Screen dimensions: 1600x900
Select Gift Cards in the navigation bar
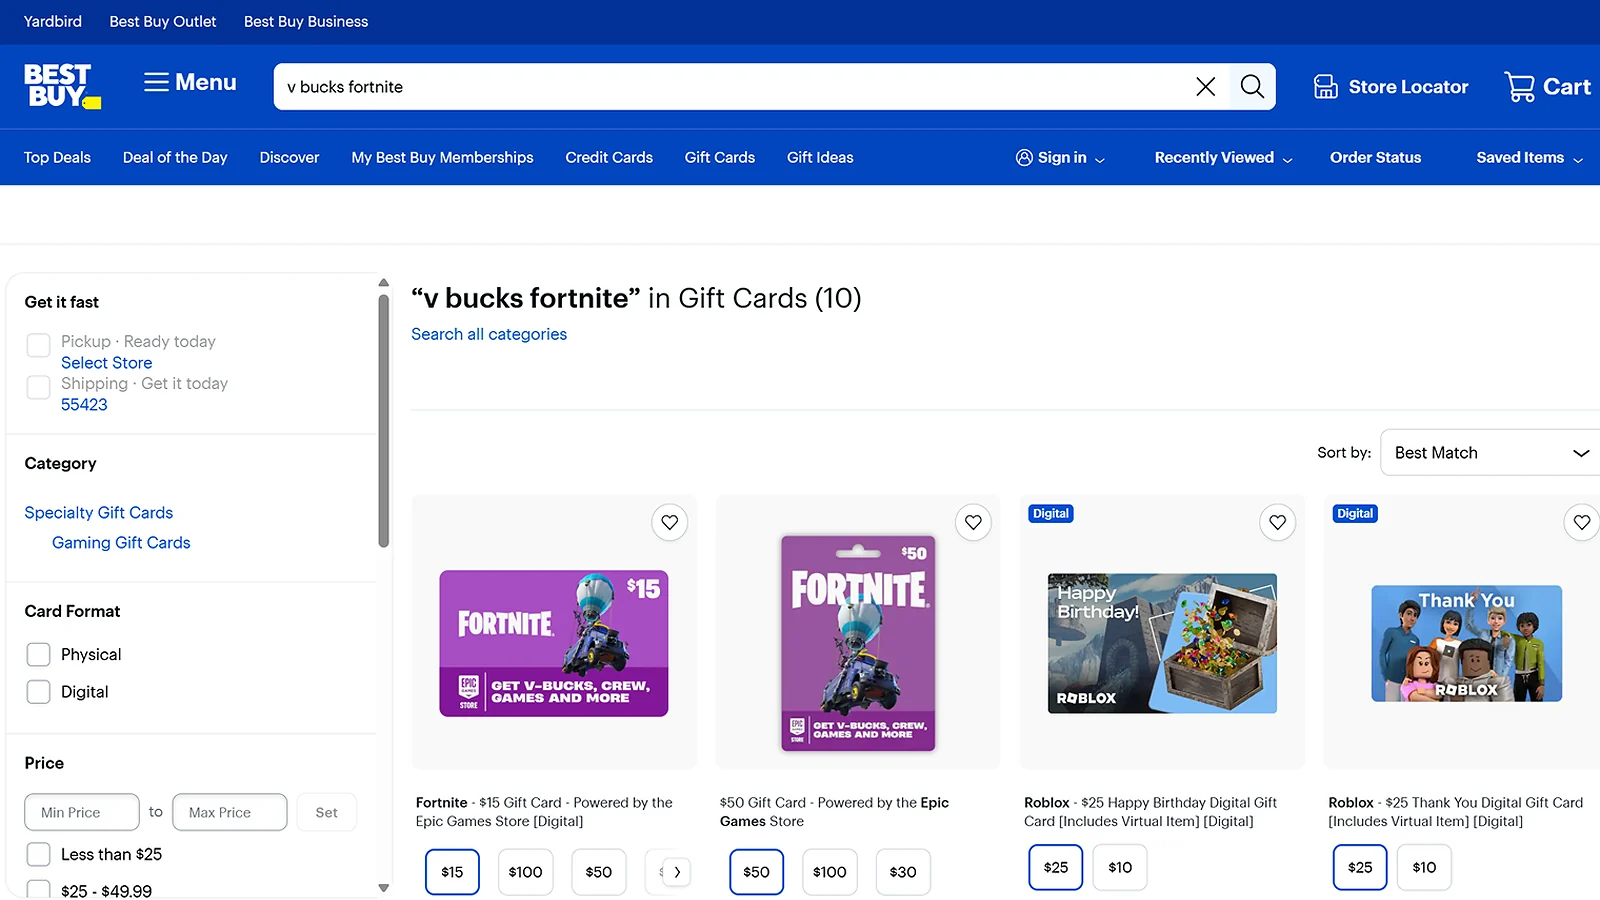coord(719,157)
